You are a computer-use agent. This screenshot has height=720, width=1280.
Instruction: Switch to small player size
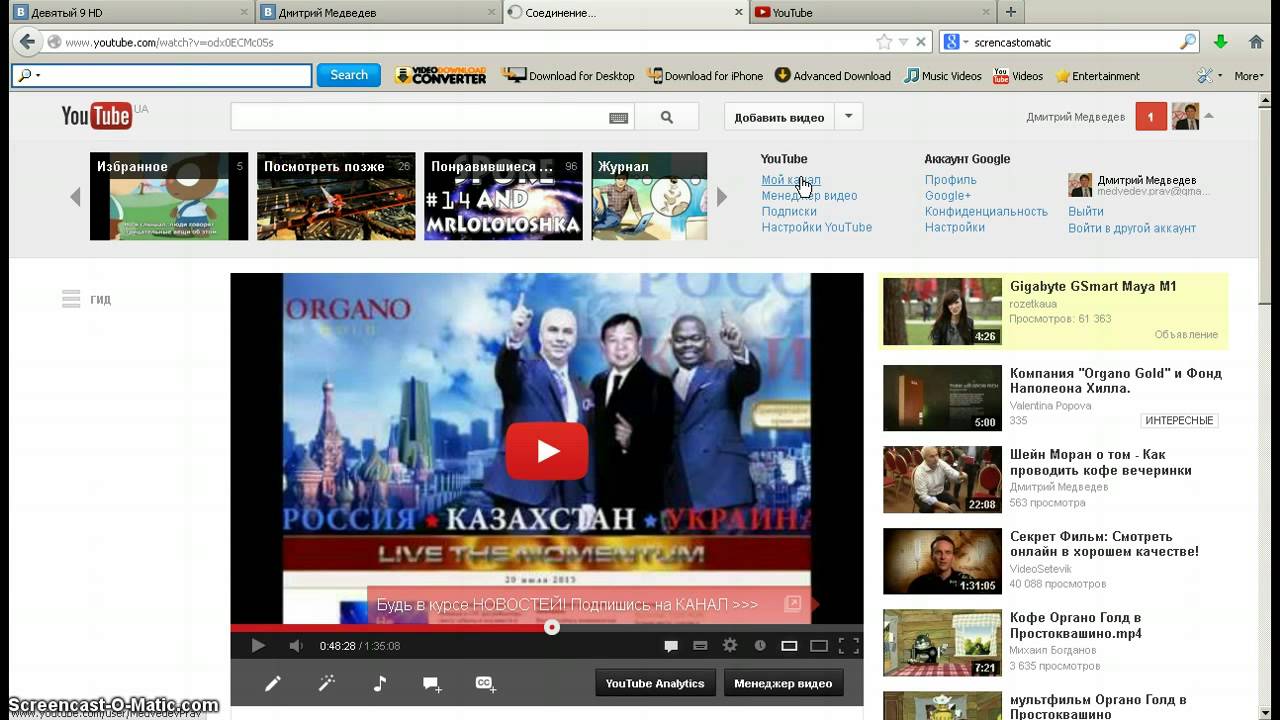tap(789, 646)
